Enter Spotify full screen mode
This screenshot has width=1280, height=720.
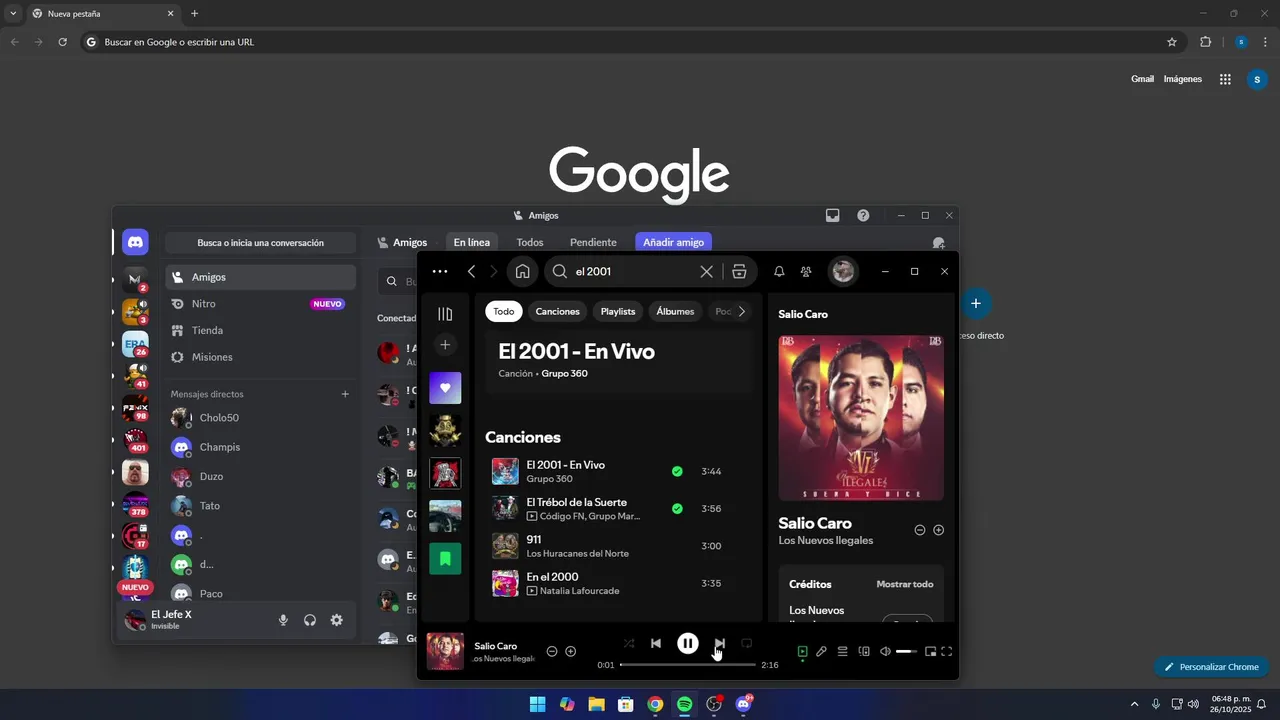coord(947,652)
